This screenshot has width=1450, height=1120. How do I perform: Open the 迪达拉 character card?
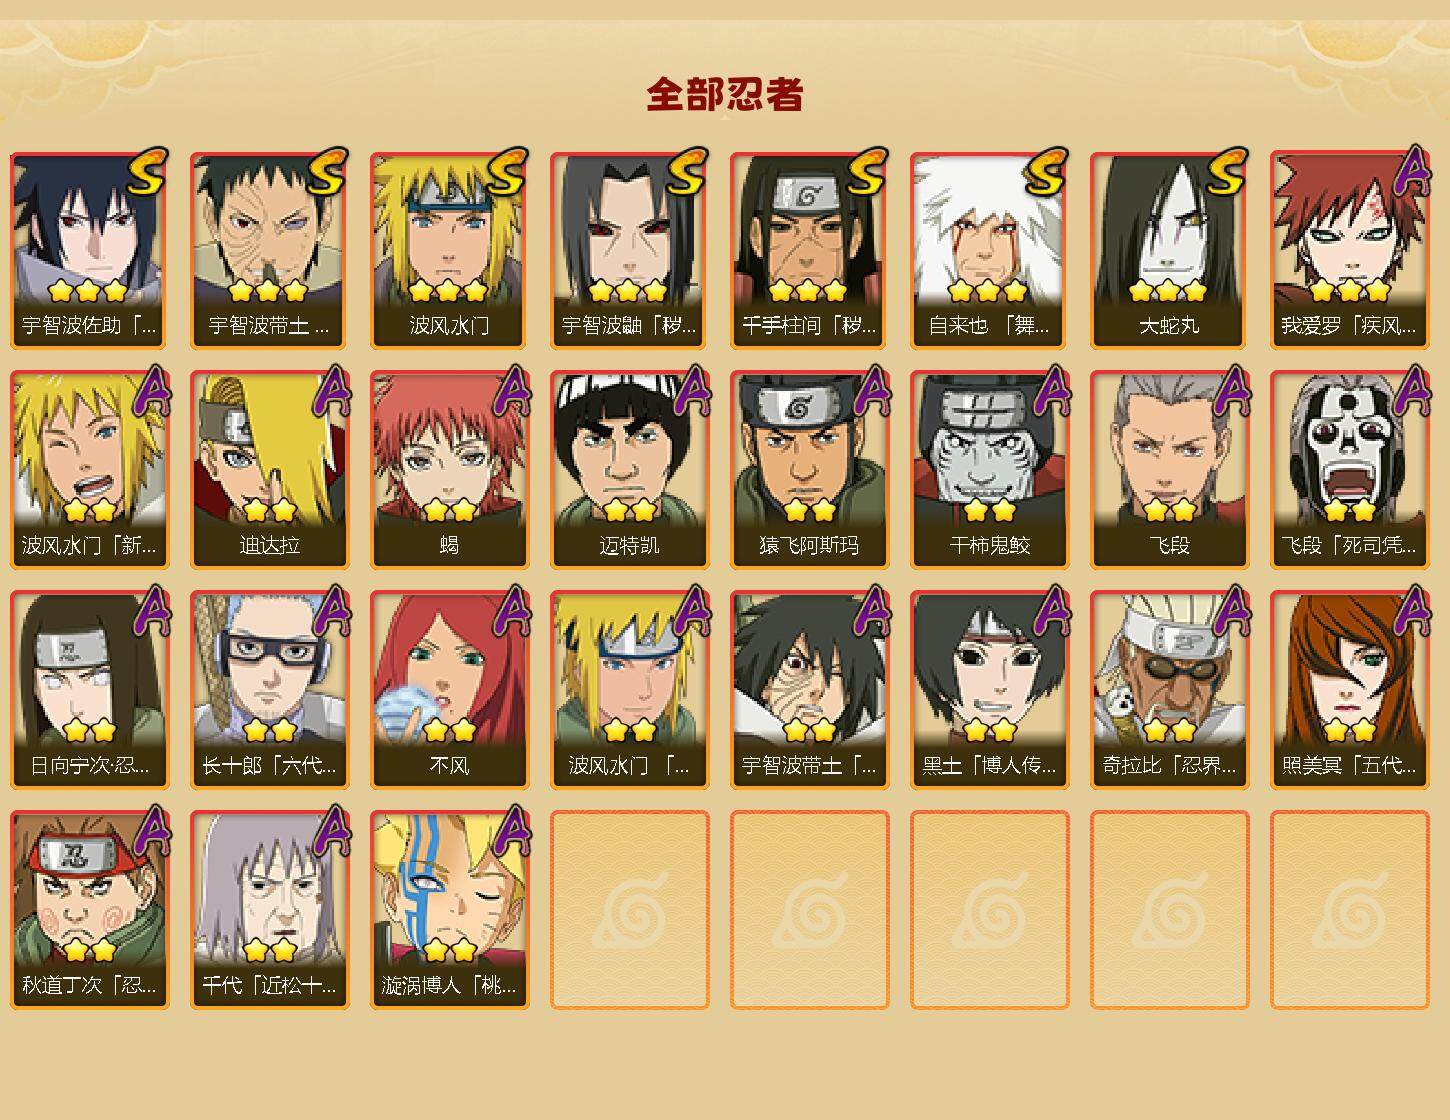(269, 470)
